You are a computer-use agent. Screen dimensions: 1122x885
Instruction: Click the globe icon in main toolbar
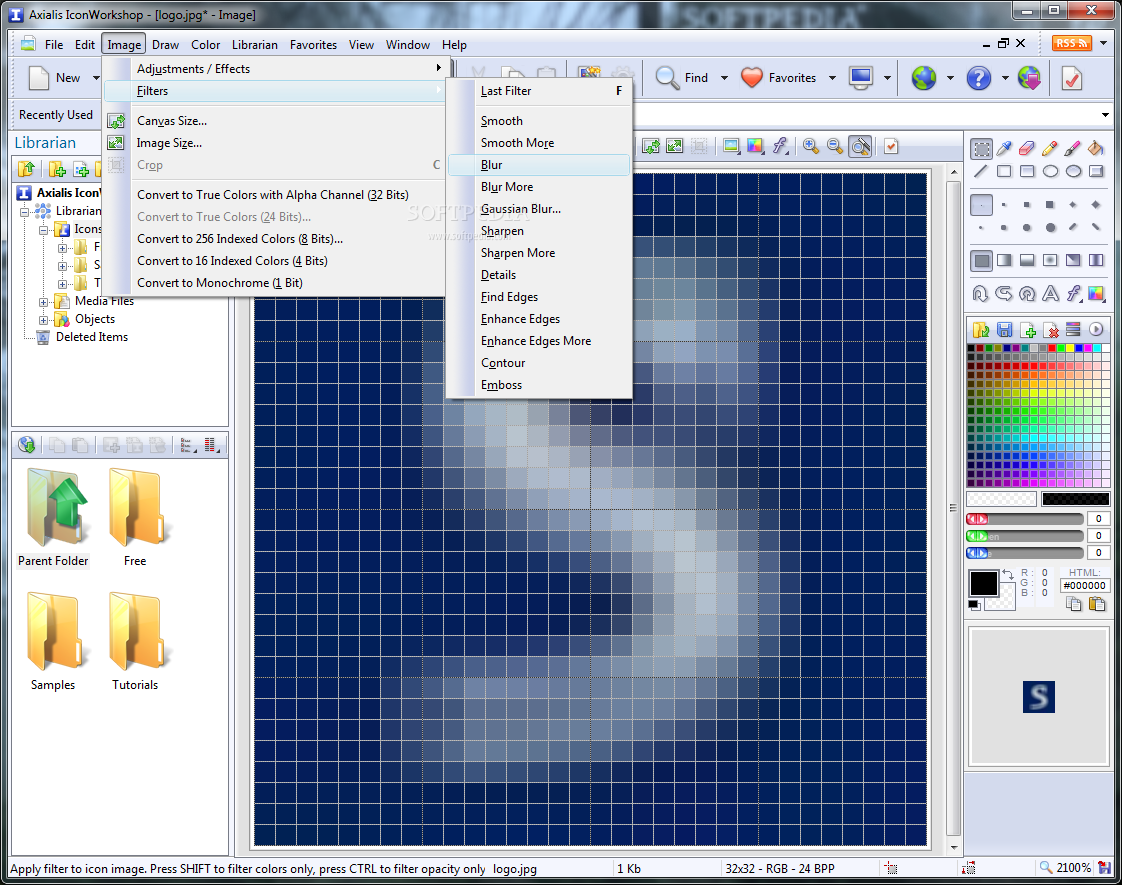click(923, 77)
